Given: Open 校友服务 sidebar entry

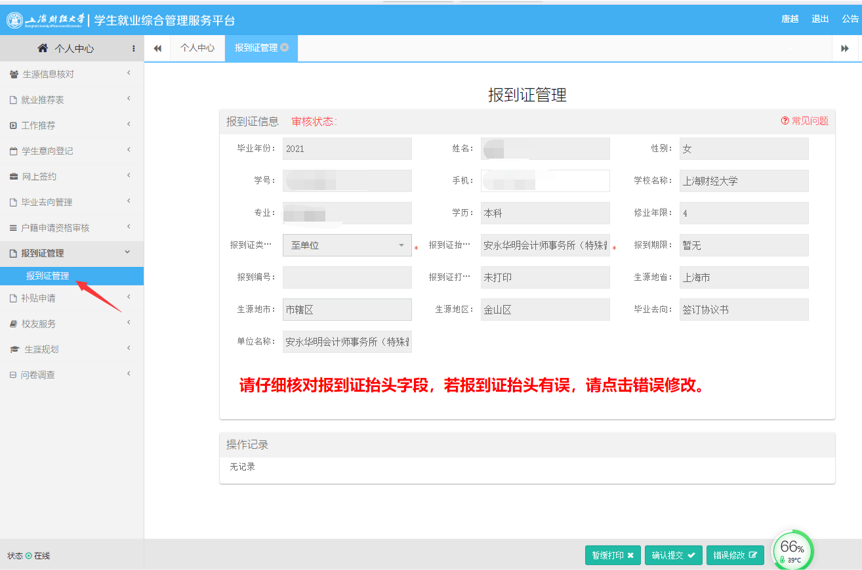Looking at the screenshot, I should (72, 324).
